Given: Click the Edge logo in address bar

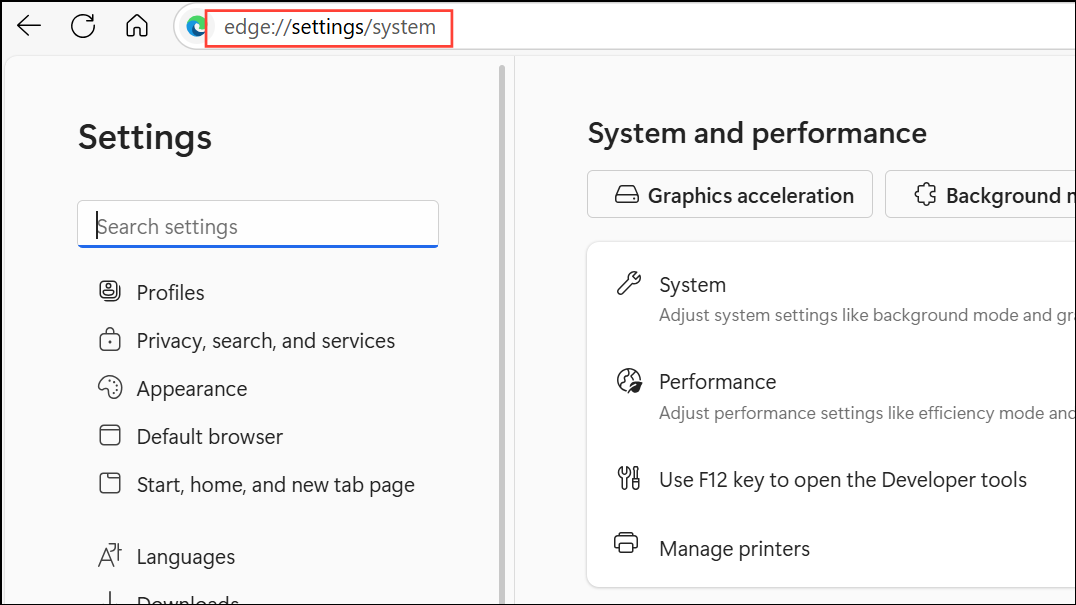Looking at the screenshot, I should [197, 27].
